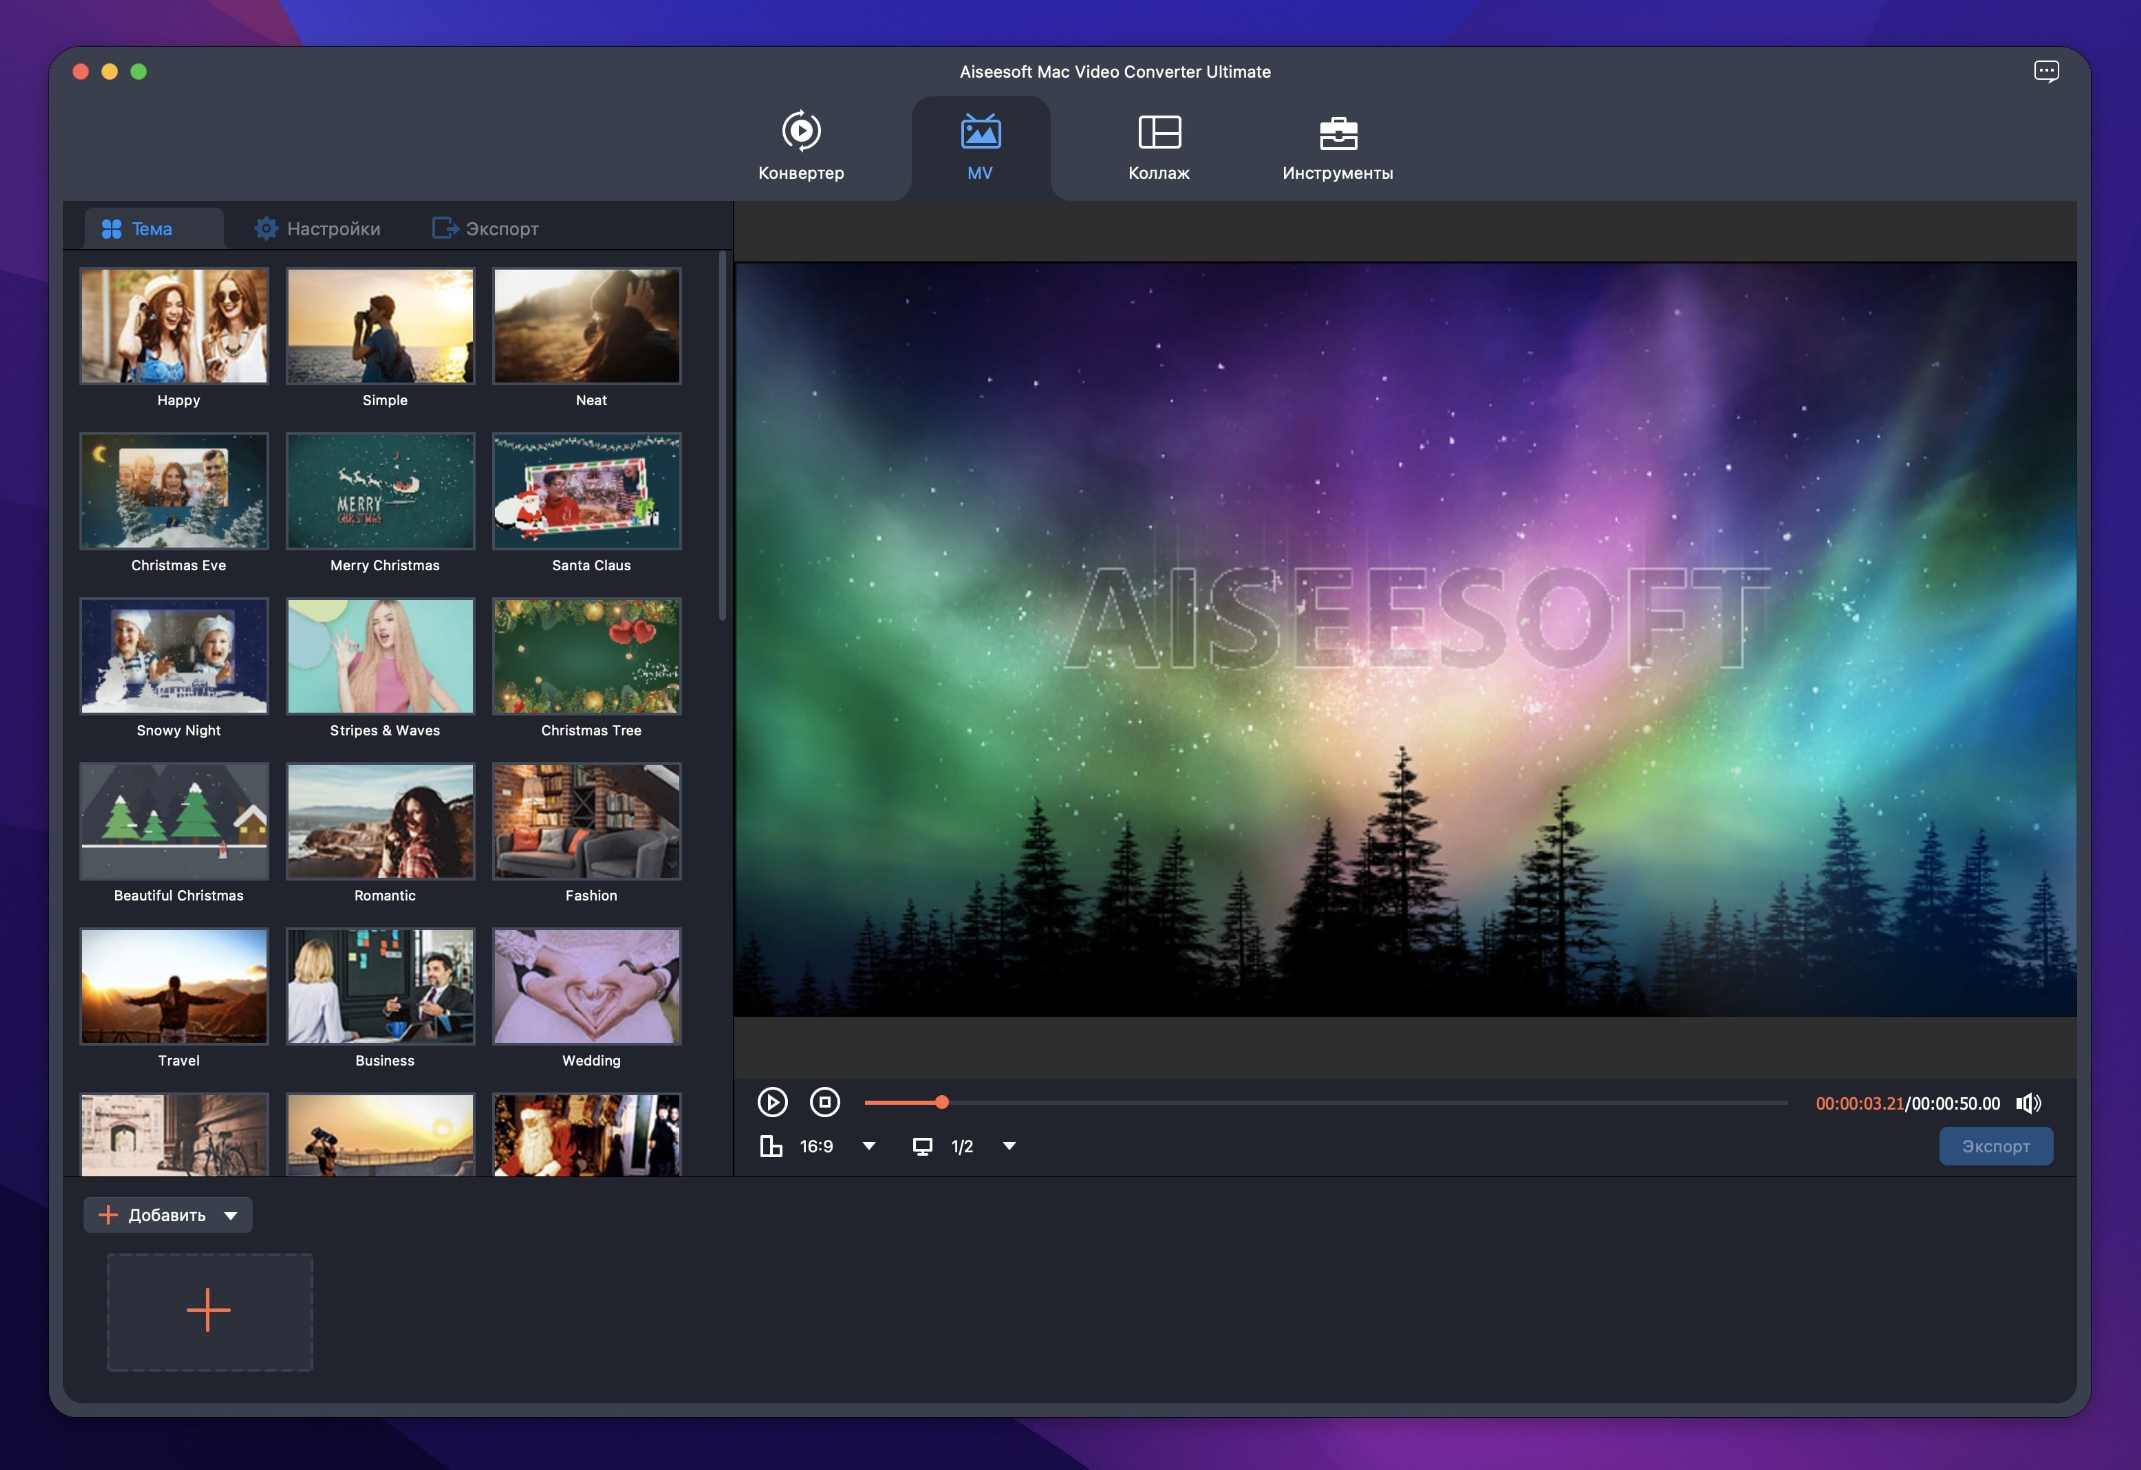Viewport: 2141px width, 1470px height.
Task: Click the empty clip placeholder plus
Action: 209,1310
